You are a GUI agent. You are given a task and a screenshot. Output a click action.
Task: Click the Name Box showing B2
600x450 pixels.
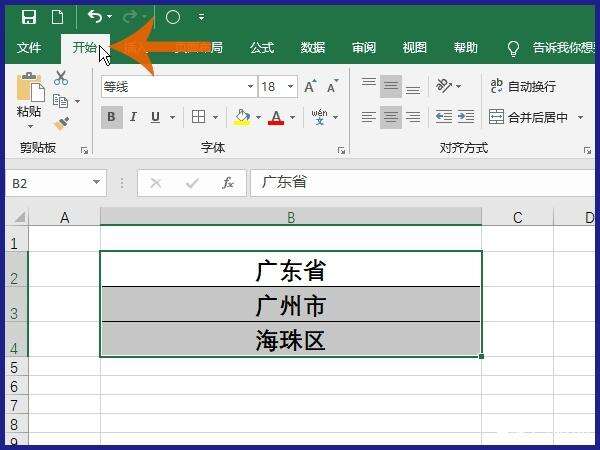pyautogui.click(x=56, y=183)
